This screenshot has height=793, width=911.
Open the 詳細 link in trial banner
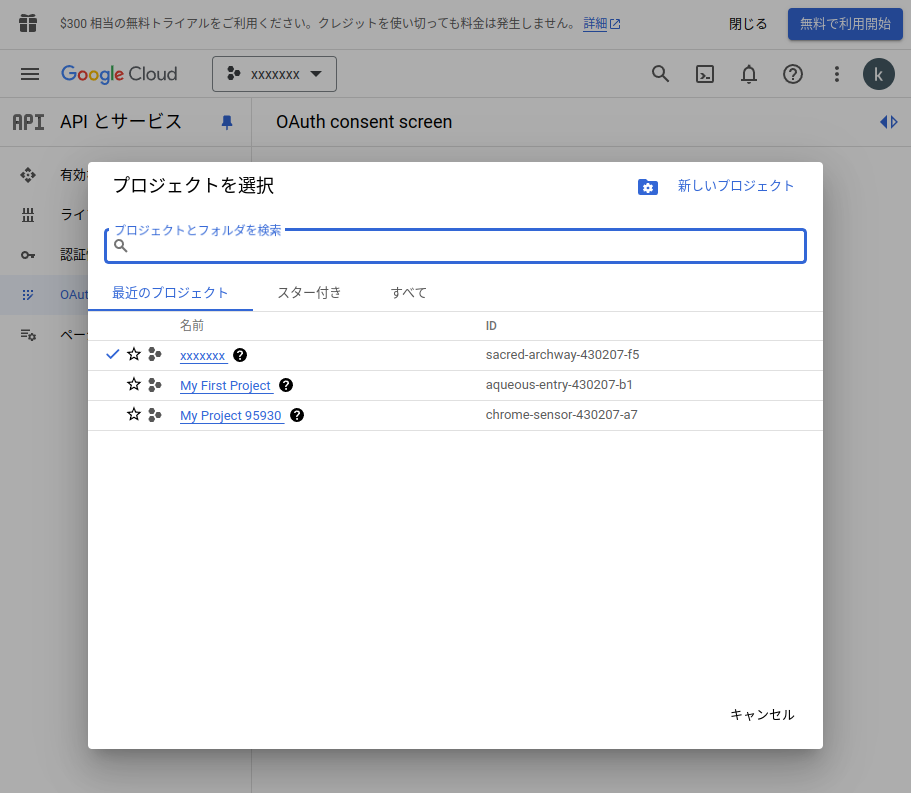(x=602, y=23)
